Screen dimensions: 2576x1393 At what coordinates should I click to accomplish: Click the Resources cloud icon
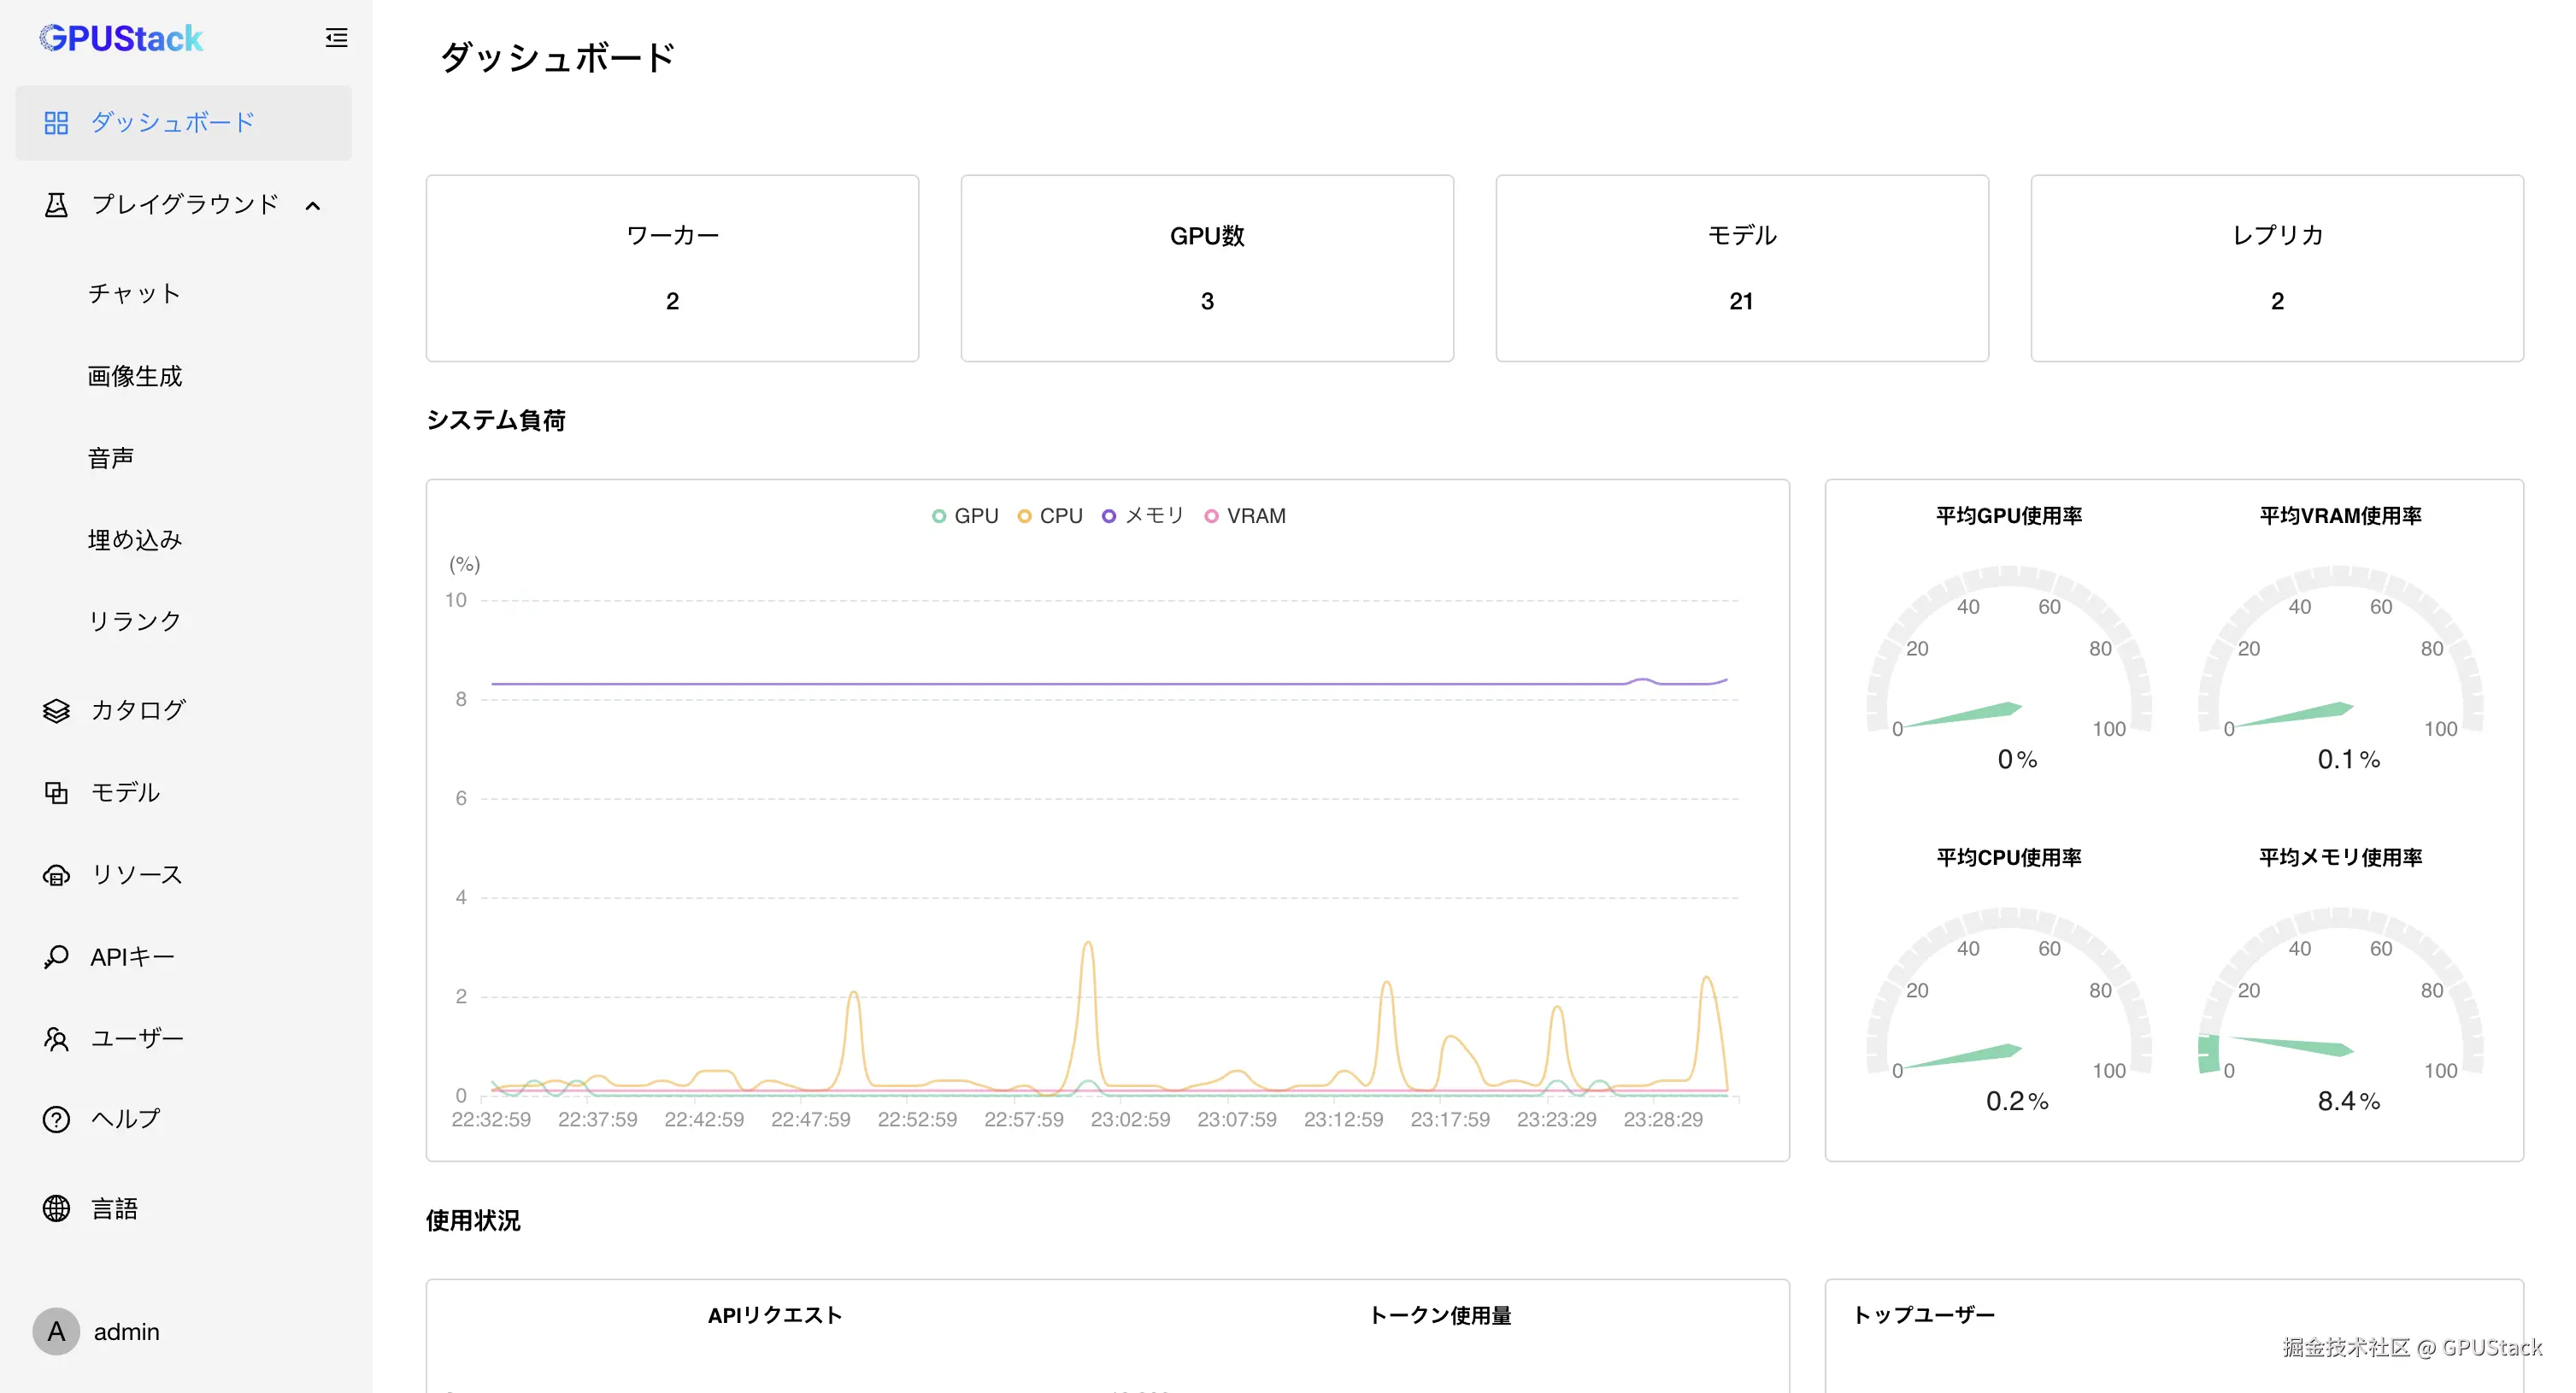(56, 875)
